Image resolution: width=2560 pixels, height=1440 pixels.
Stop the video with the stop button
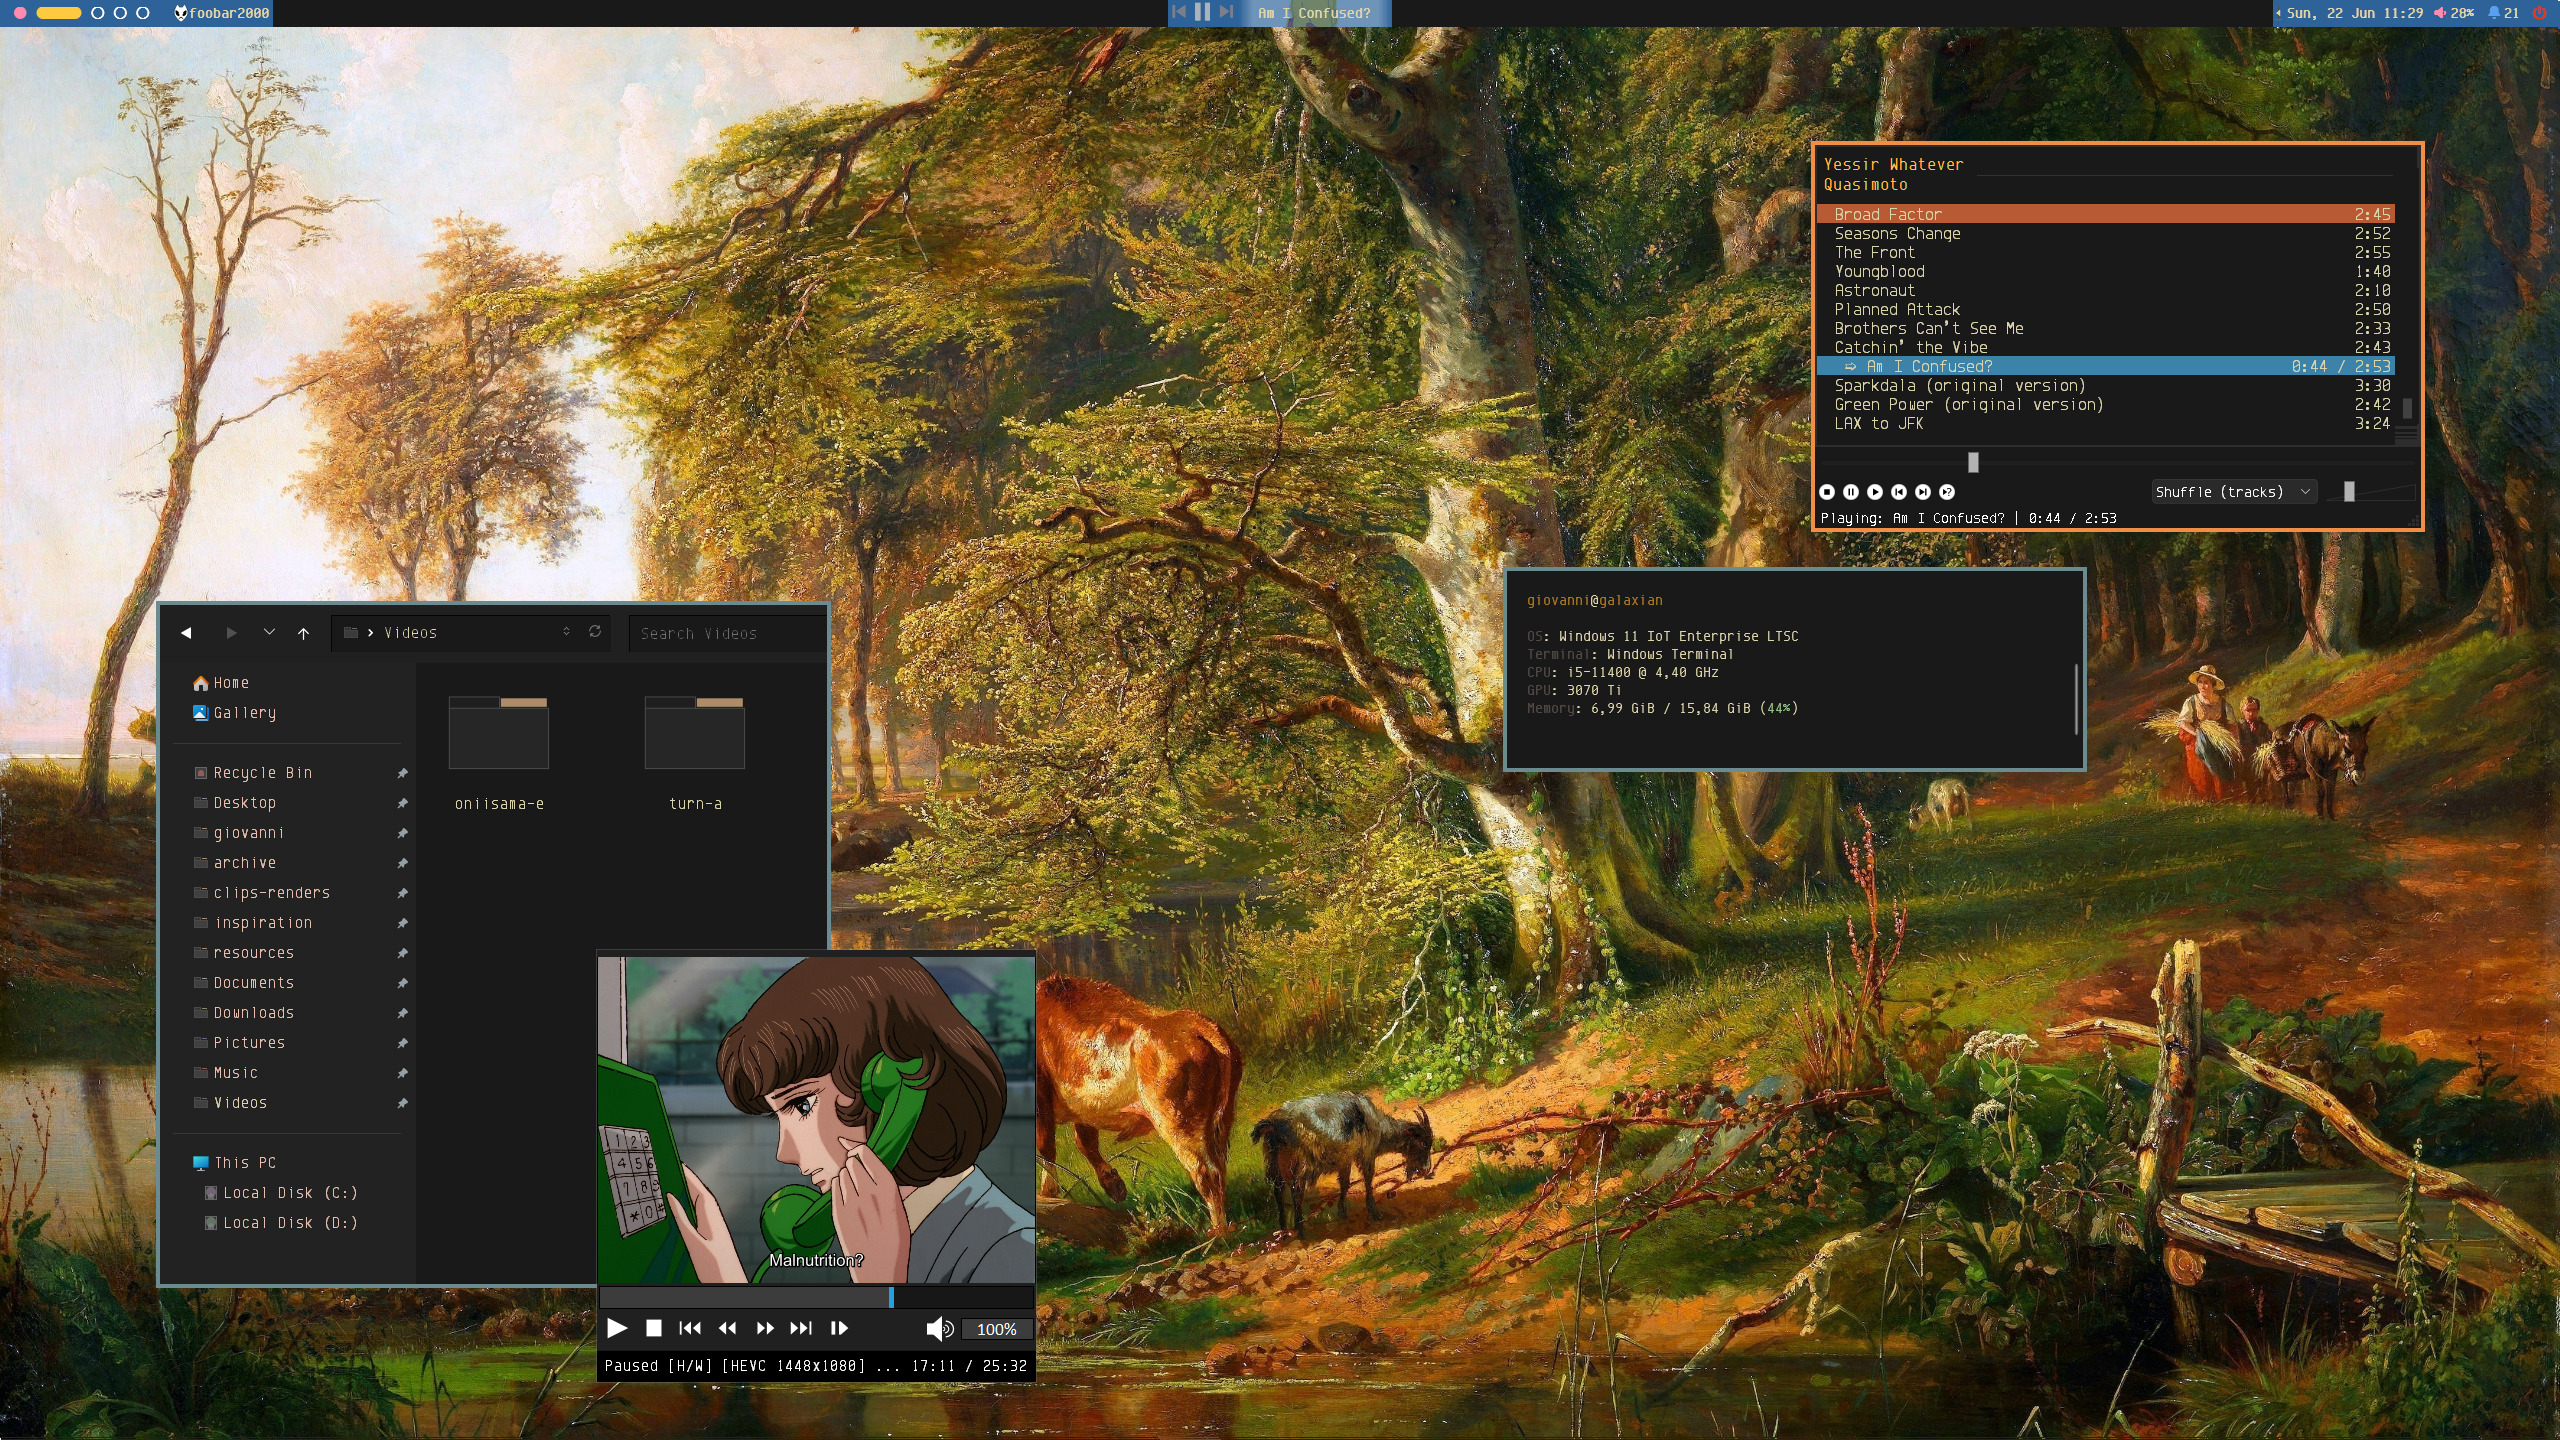[x=654, y=1328]
